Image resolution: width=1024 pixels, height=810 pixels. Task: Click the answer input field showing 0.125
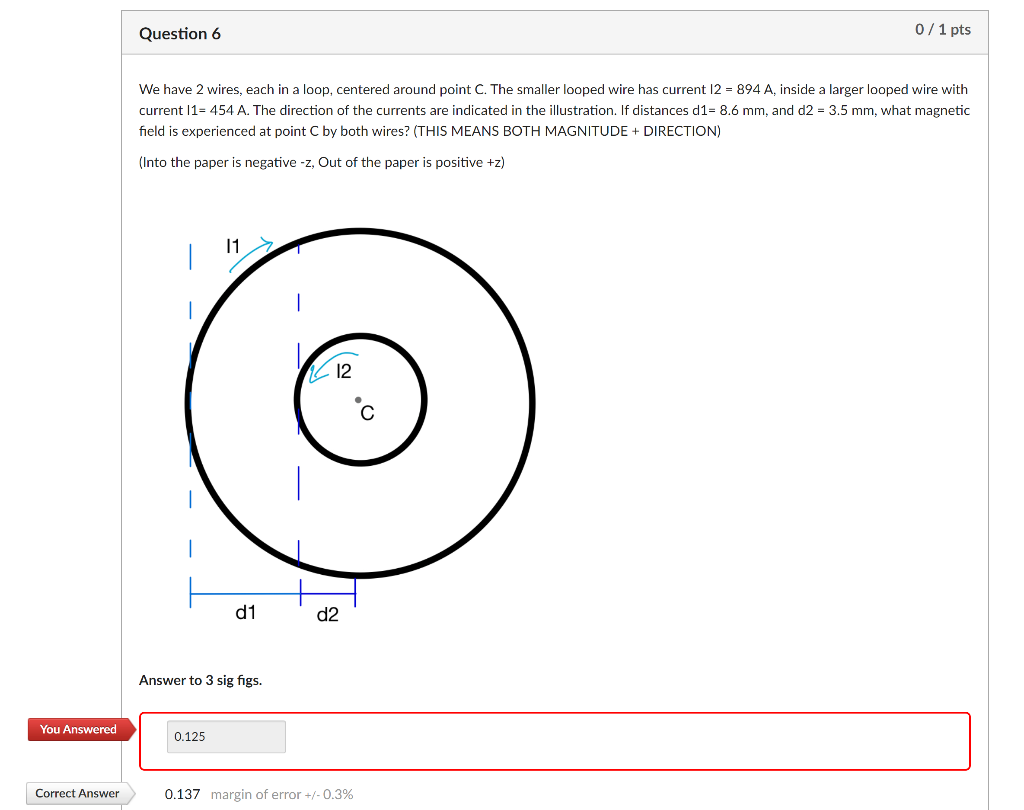tap(224, 736)
